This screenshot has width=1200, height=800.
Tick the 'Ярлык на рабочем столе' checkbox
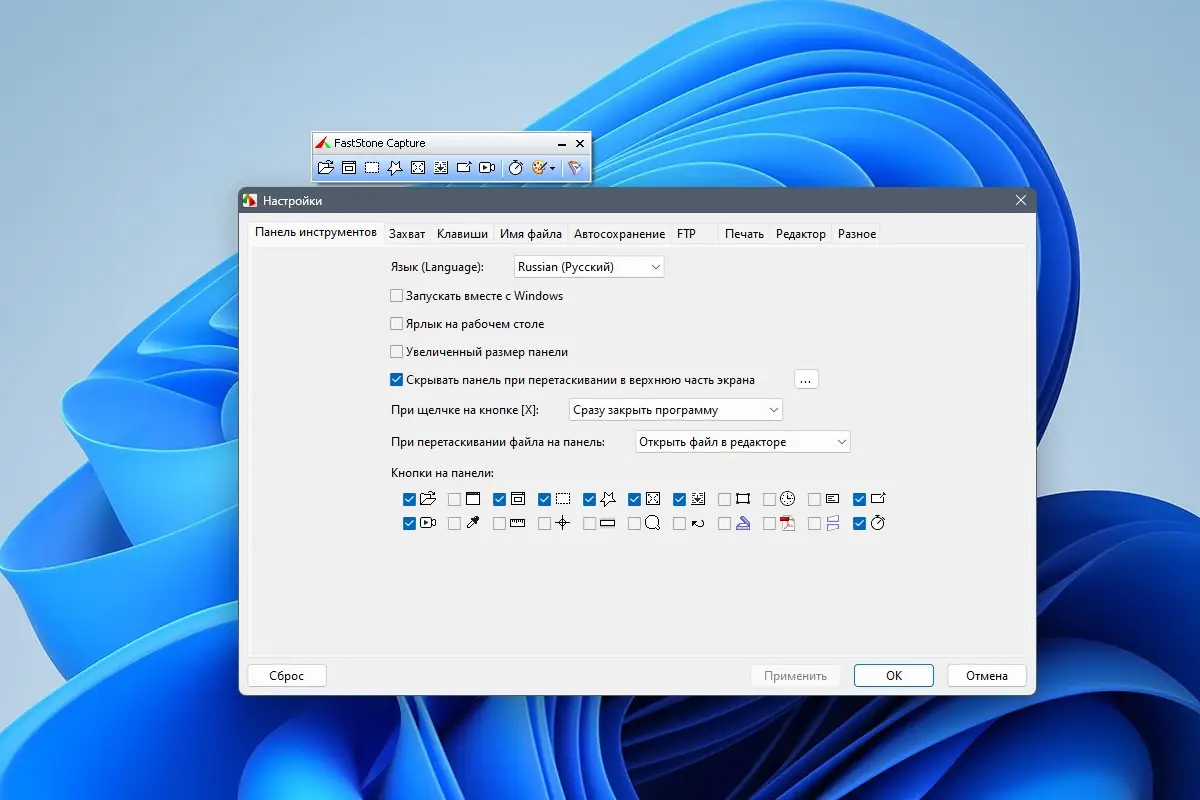[396, 324]
